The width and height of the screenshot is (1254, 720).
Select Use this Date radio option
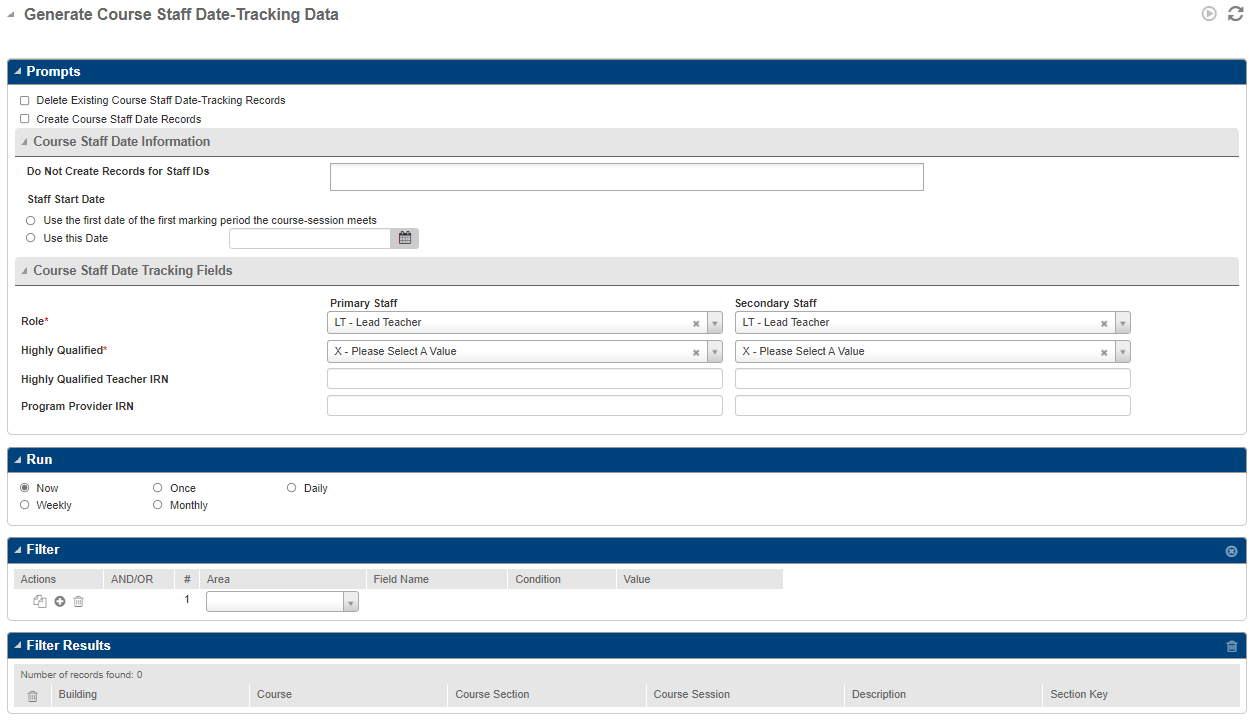(31, 238)
